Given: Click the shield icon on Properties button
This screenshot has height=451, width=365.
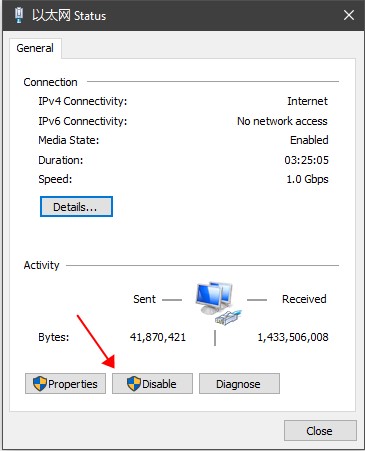Looking at the screenshot, I should (40, 384).
